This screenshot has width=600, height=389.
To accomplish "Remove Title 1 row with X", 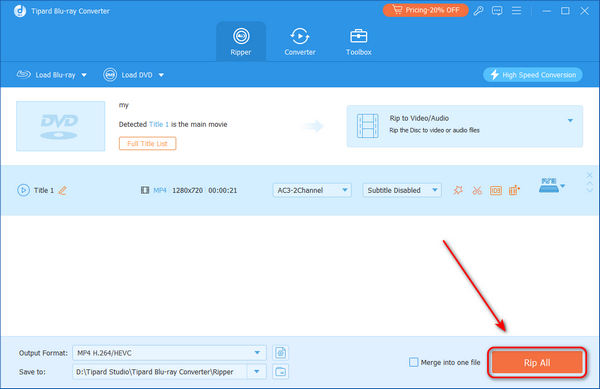I will coord(589,175).
